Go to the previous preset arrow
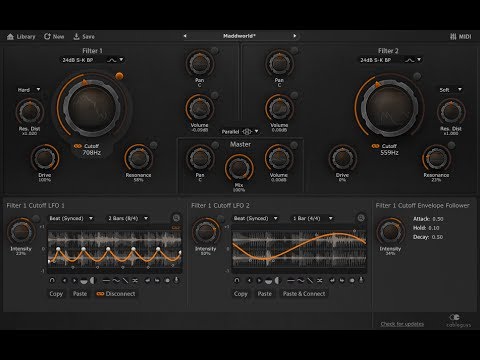 185,36
